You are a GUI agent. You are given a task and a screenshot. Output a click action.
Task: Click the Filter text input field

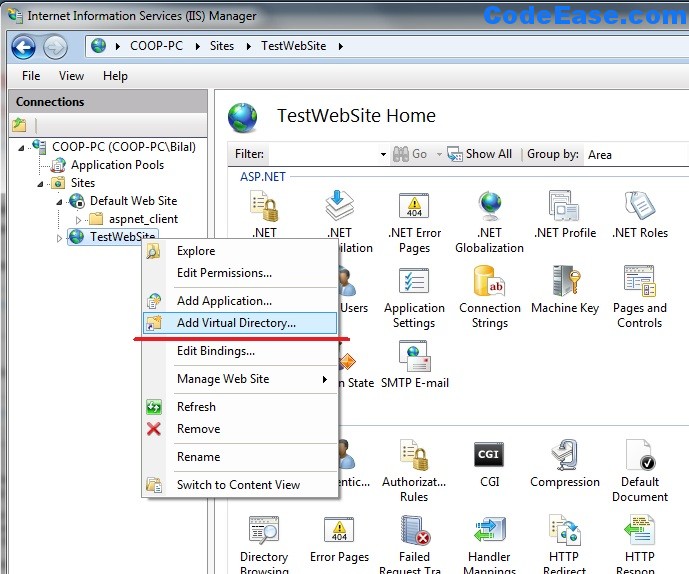coord(323,154)
